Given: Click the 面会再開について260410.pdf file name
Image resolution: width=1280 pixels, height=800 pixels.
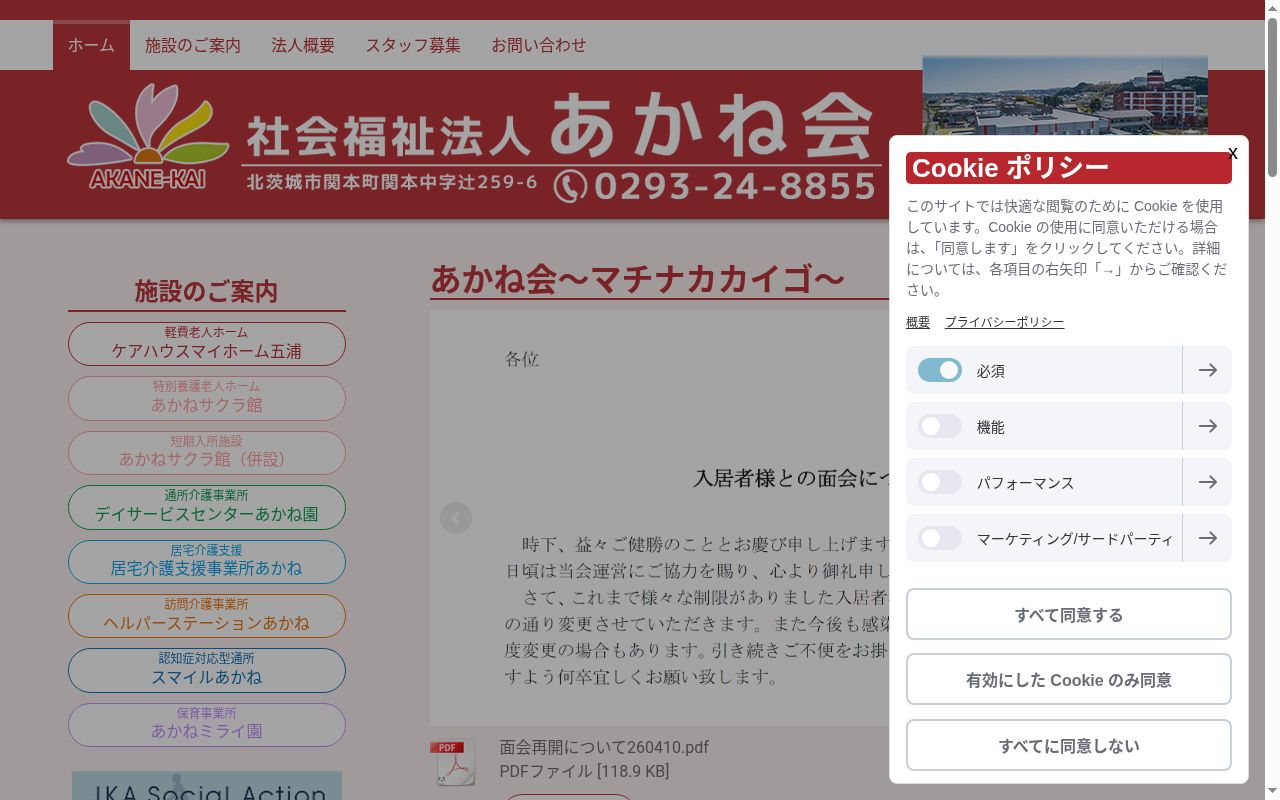Looking at the screenshot, I should [x=604, y=747].
